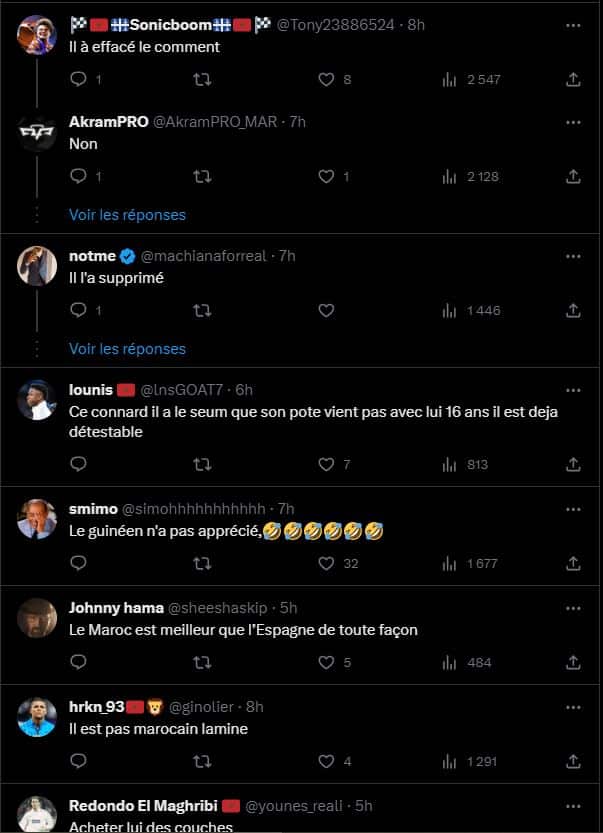Viewport: 603px width, 833px height.
Task: Click smimo's profile avatar
Action: tap(38, 518)
